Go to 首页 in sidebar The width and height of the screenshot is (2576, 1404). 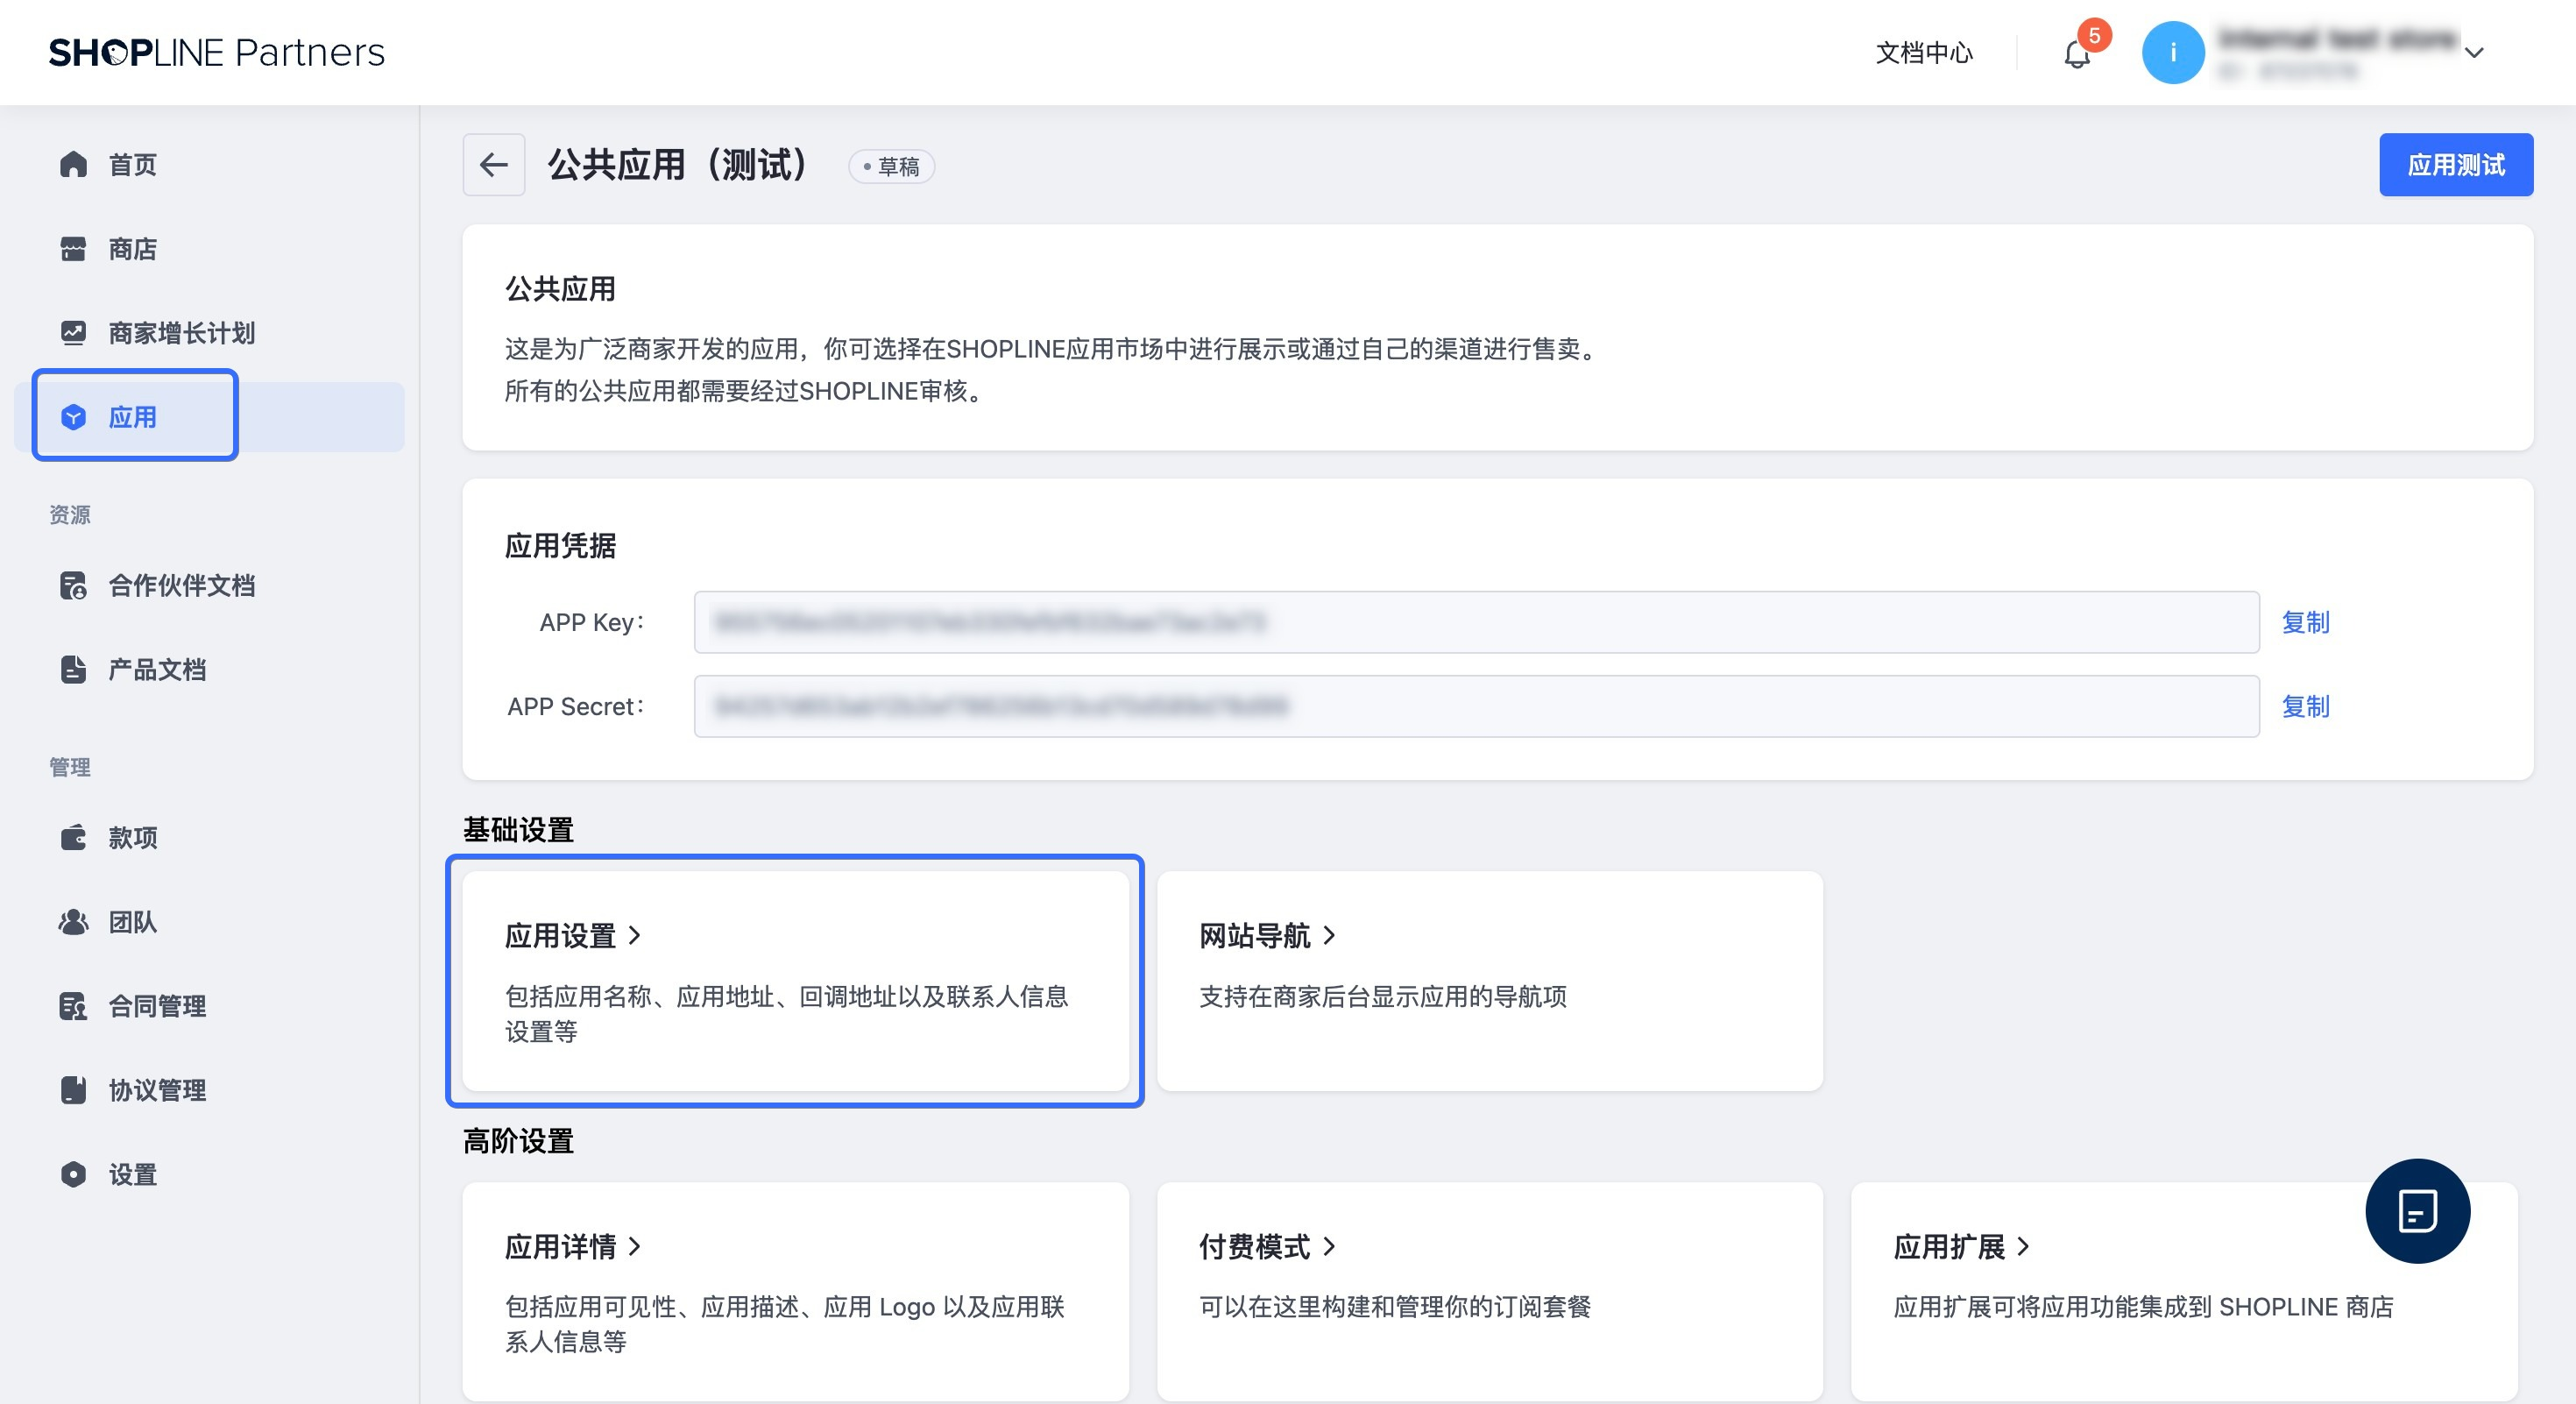click(133, 164)
